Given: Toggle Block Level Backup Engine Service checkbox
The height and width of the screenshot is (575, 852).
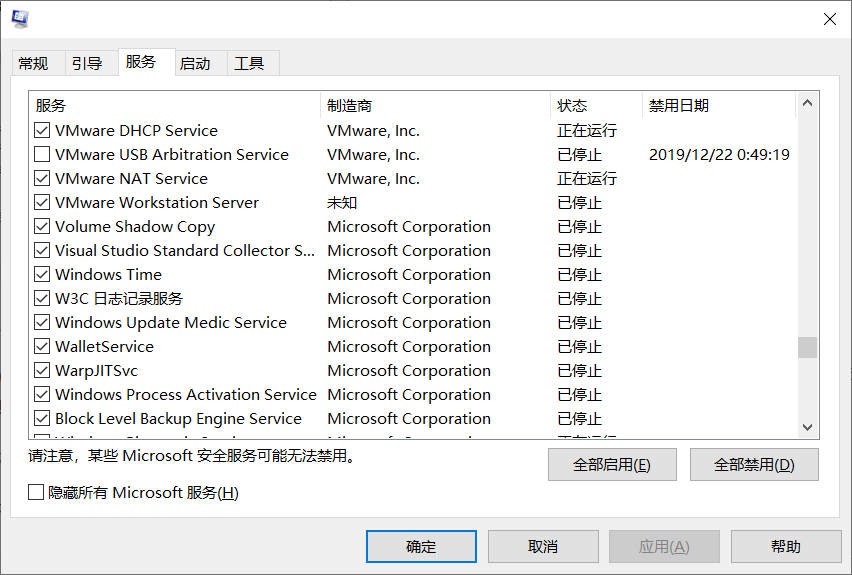Looking at the screenshot, I should (42, 418).
